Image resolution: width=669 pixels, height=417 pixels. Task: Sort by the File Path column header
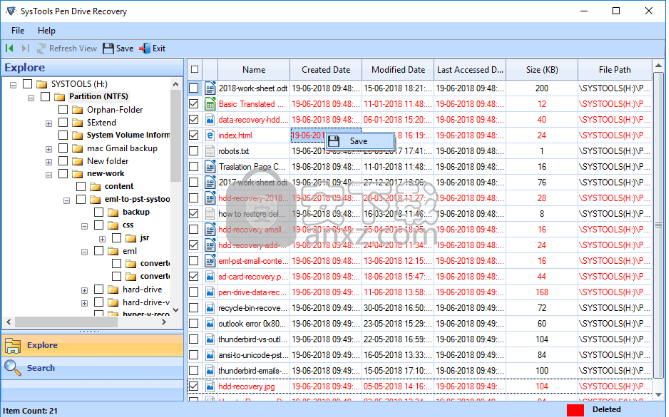point(615,70)
